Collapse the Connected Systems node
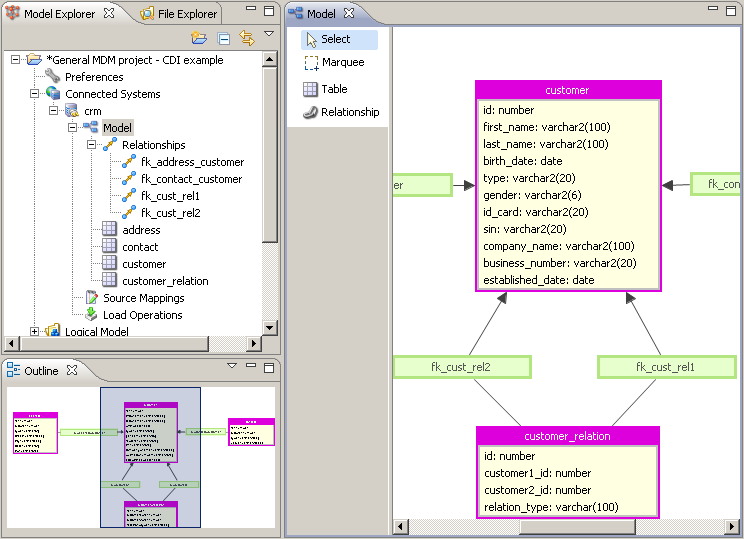 point(35,94)
